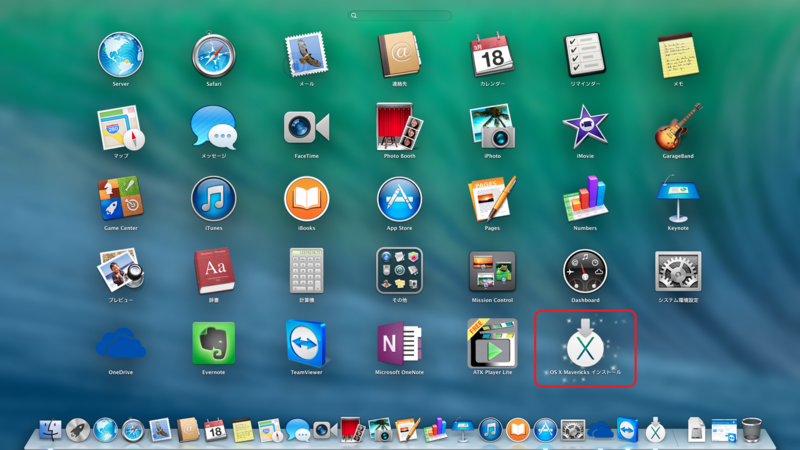Launch Photo Booth from the Launchpad grid
This screenshot has width=800, height=450.
(x=399, y=127)
